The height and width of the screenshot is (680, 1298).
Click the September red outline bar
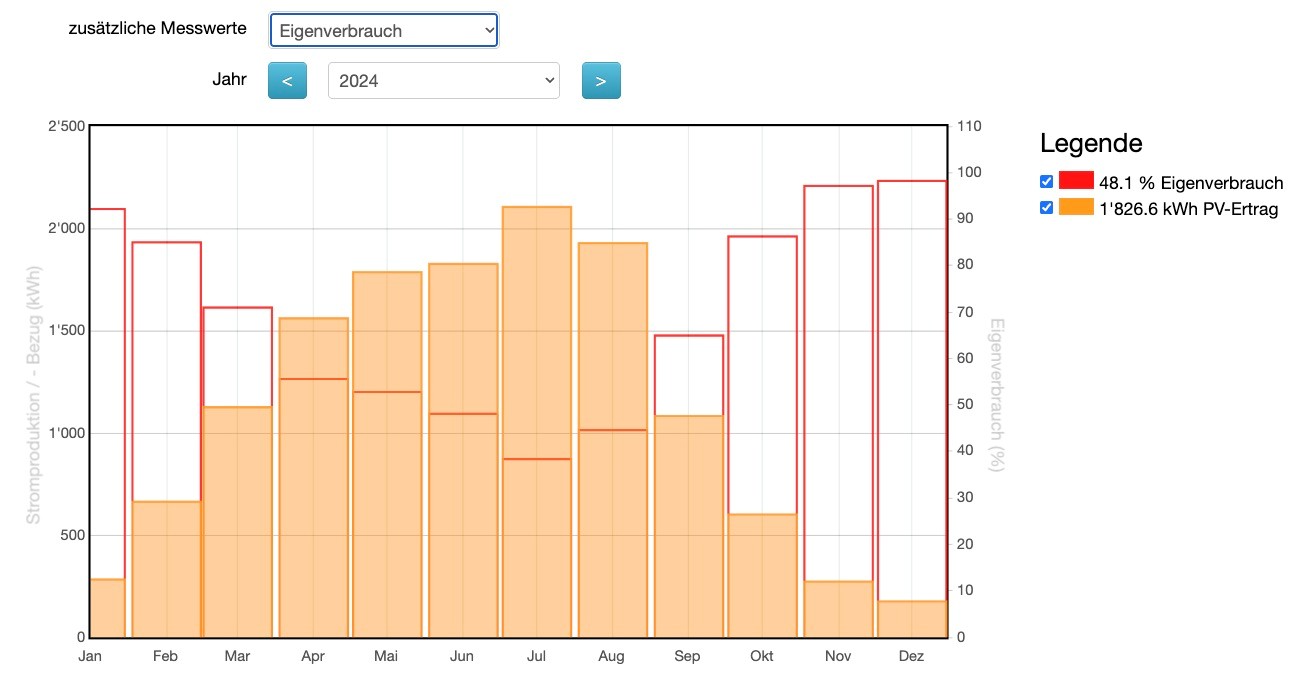click(688, 375)
